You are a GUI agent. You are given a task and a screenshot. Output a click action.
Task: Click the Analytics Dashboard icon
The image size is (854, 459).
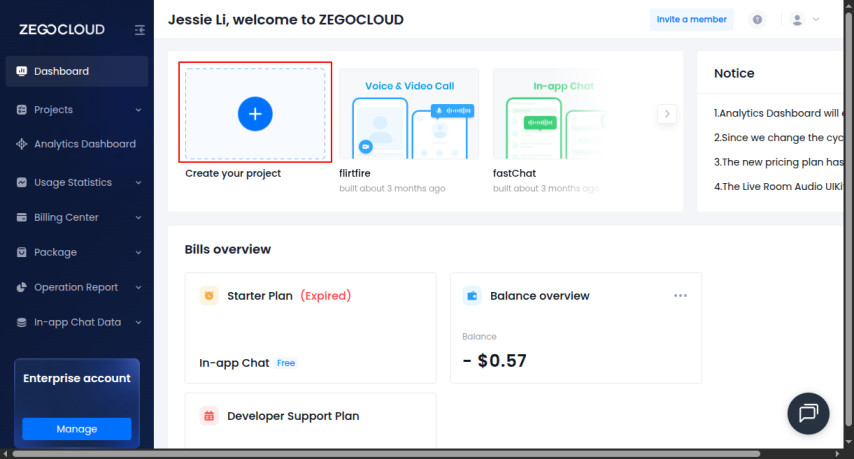click(x=22, y=144)
